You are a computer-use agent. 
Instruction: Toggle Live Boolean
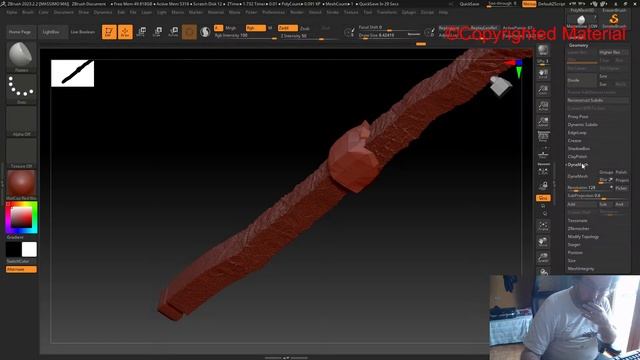(82, 32)
